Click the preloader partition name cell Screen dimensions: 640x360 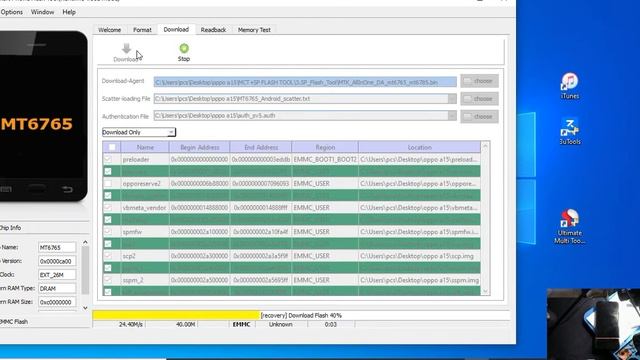(x=145, y=159)
